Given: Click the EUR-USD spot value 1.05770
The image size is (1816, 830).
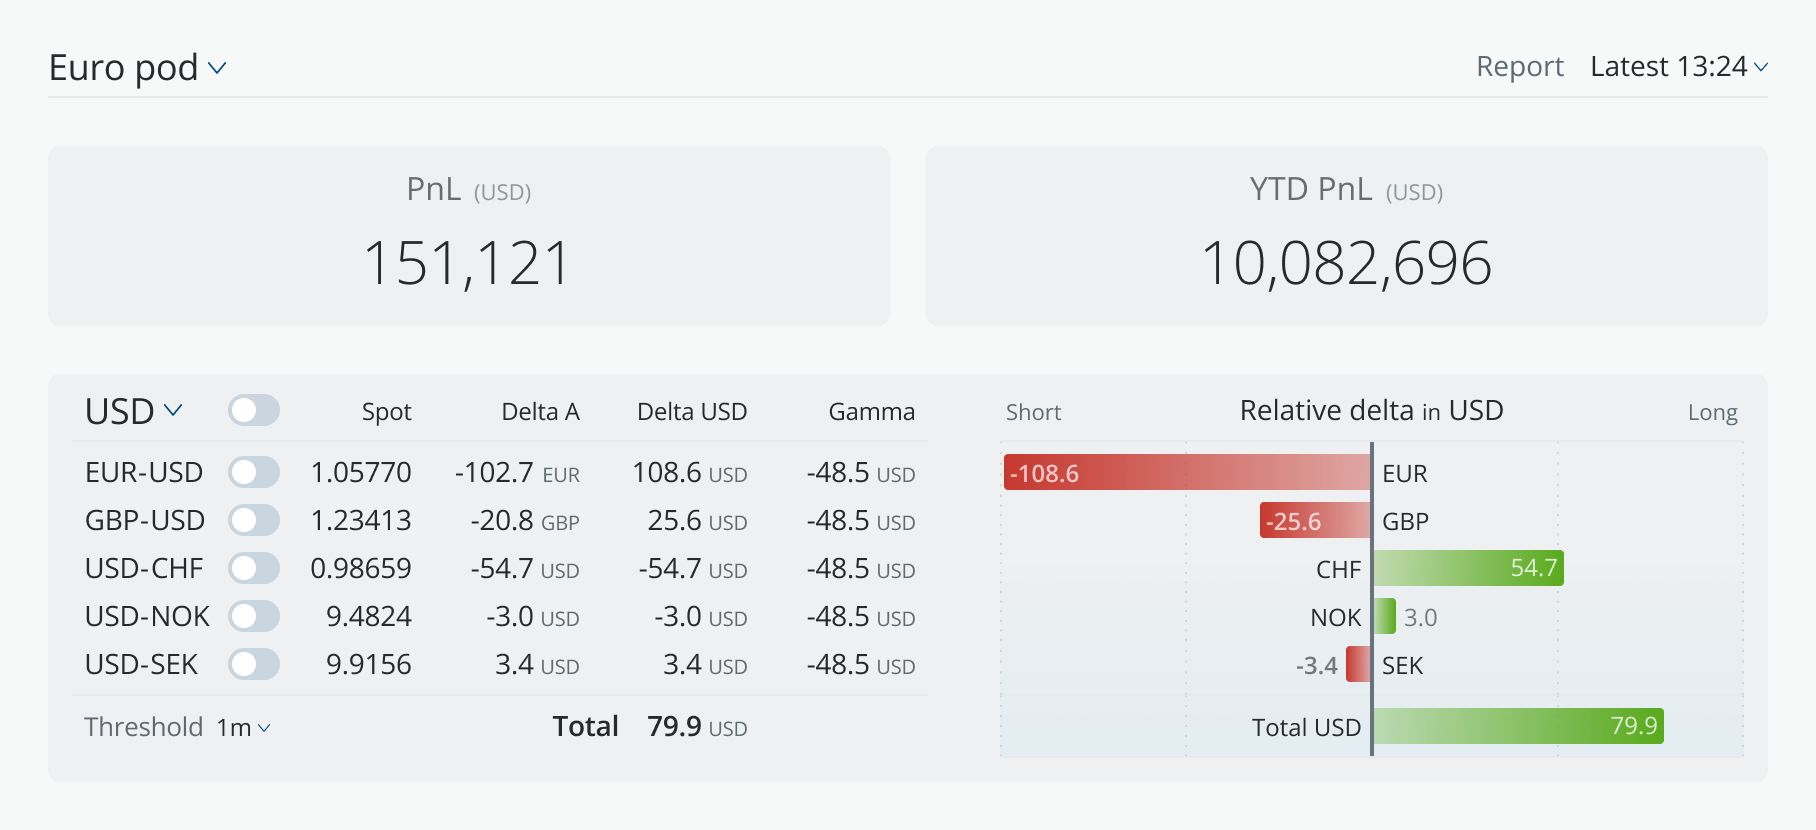Looking at the screenshot, I should click(x=361, y=472).
